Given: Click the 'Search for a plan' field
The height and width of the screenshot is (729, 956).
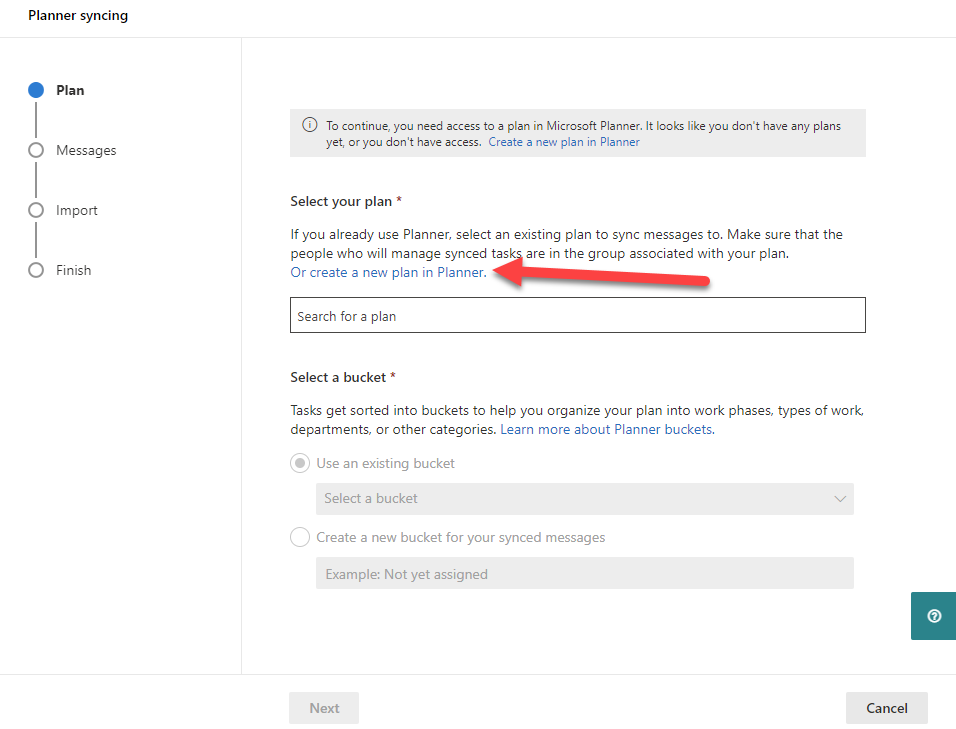Looking at the screenshot, I should click(x=577, y=315).
